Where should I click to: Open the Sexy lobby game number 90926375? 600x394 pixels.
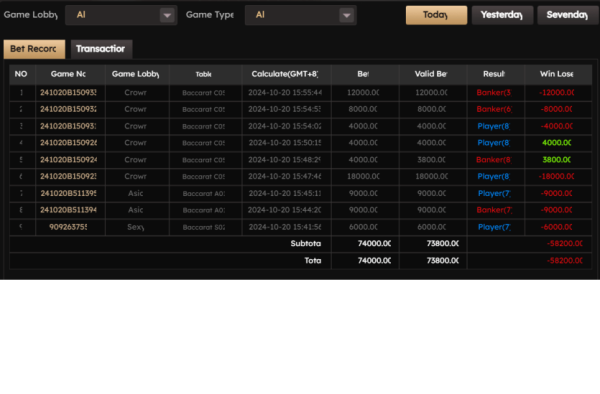[x=68, y=227]
